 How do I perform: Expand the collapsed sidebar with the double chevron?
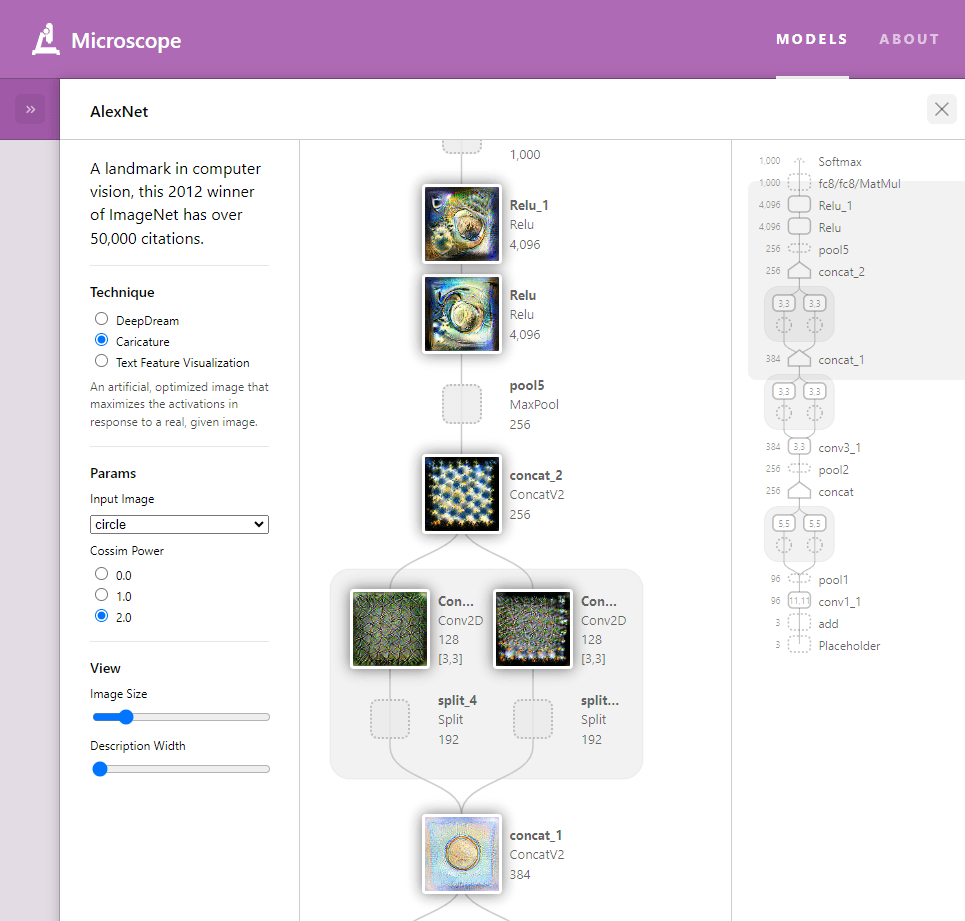point(30,110)
